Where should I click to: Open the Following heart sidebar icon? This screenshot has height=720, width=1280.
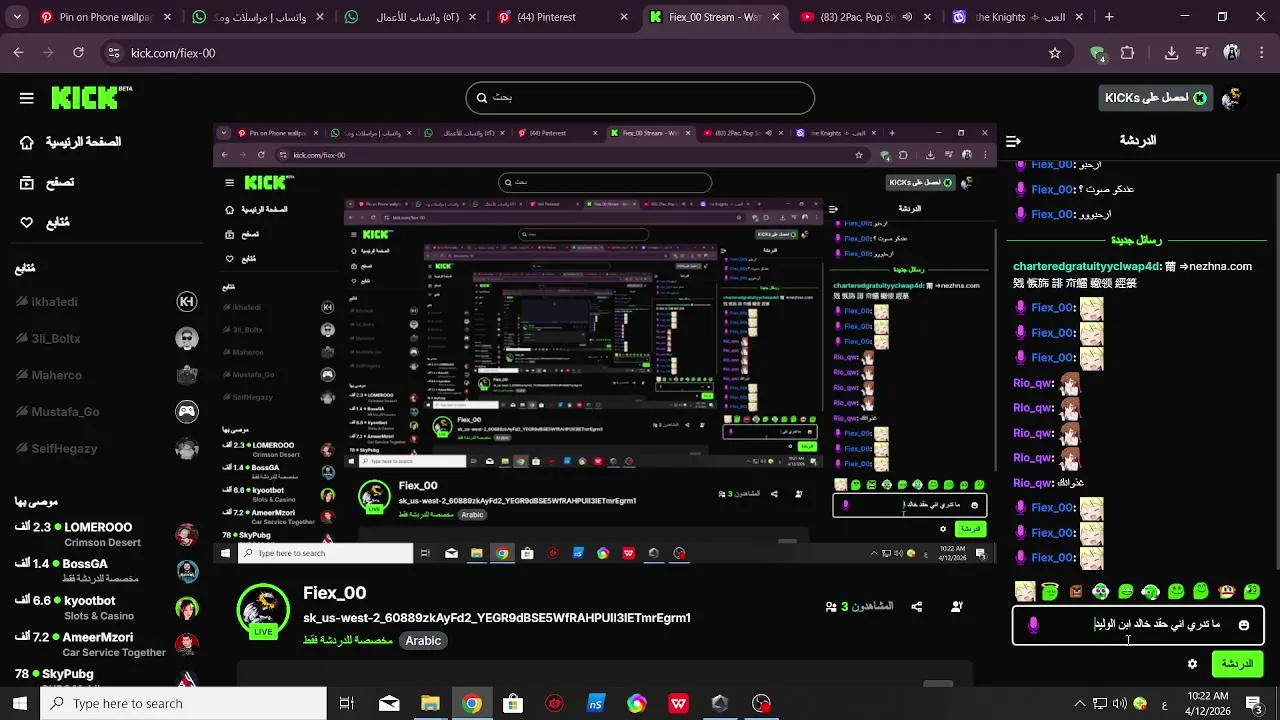pos(27,222)
